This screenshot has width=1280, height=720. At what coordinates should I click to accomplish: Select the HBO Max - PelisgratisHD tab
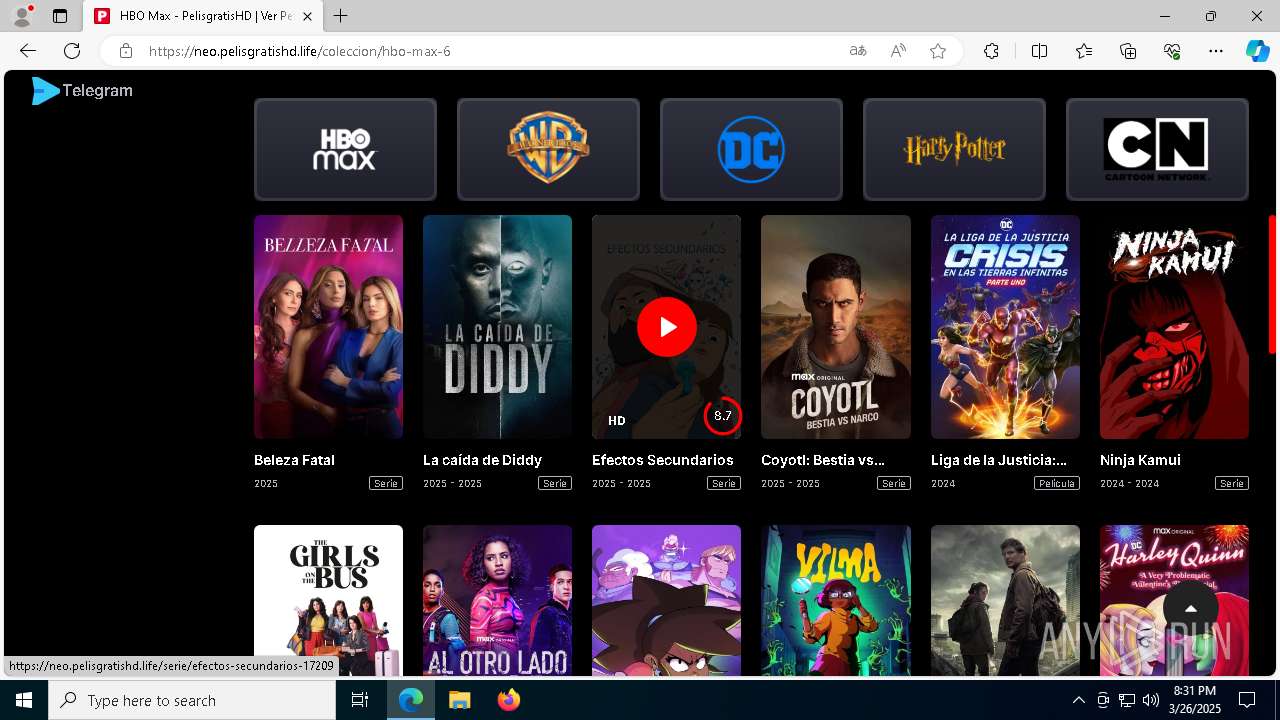[204, 16]
